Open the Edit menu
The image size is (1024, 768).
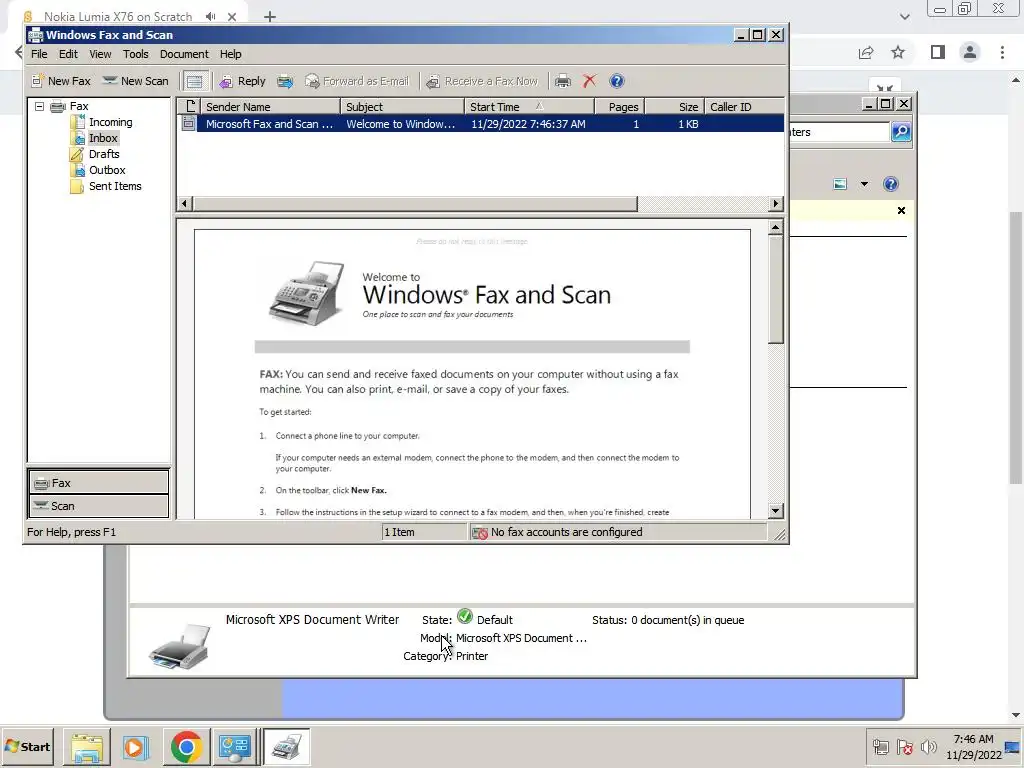click(x=68, y=54)
